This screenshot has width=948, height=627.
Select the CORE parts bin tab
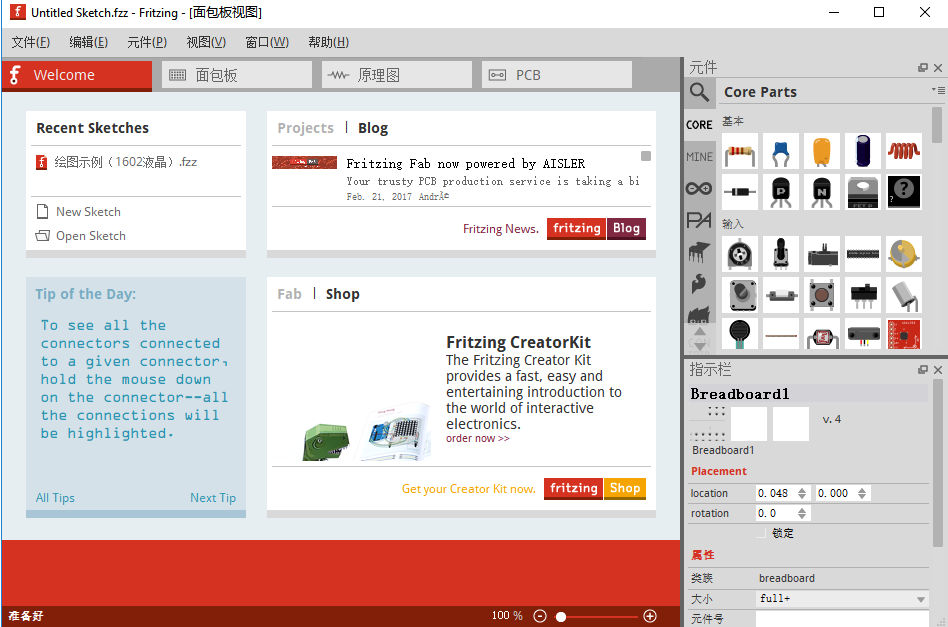coord(699,125)
